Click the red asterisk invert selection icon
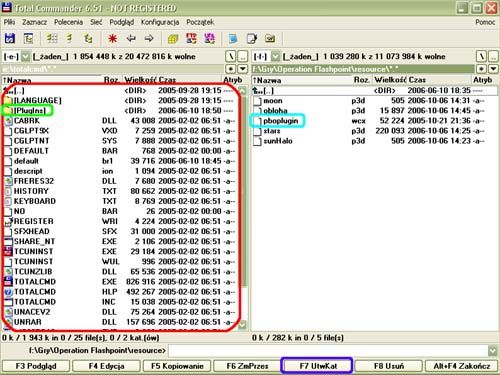 [x=113, y=39]
